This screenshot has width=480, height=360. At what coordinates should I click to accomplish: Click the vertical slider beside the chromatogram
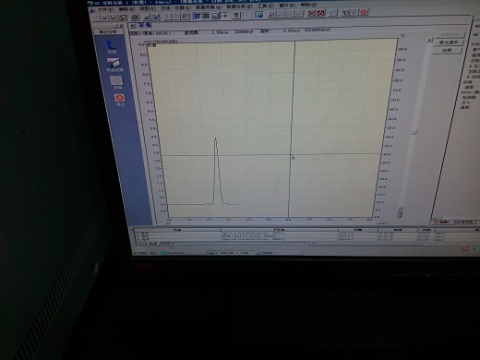(414, 133)
